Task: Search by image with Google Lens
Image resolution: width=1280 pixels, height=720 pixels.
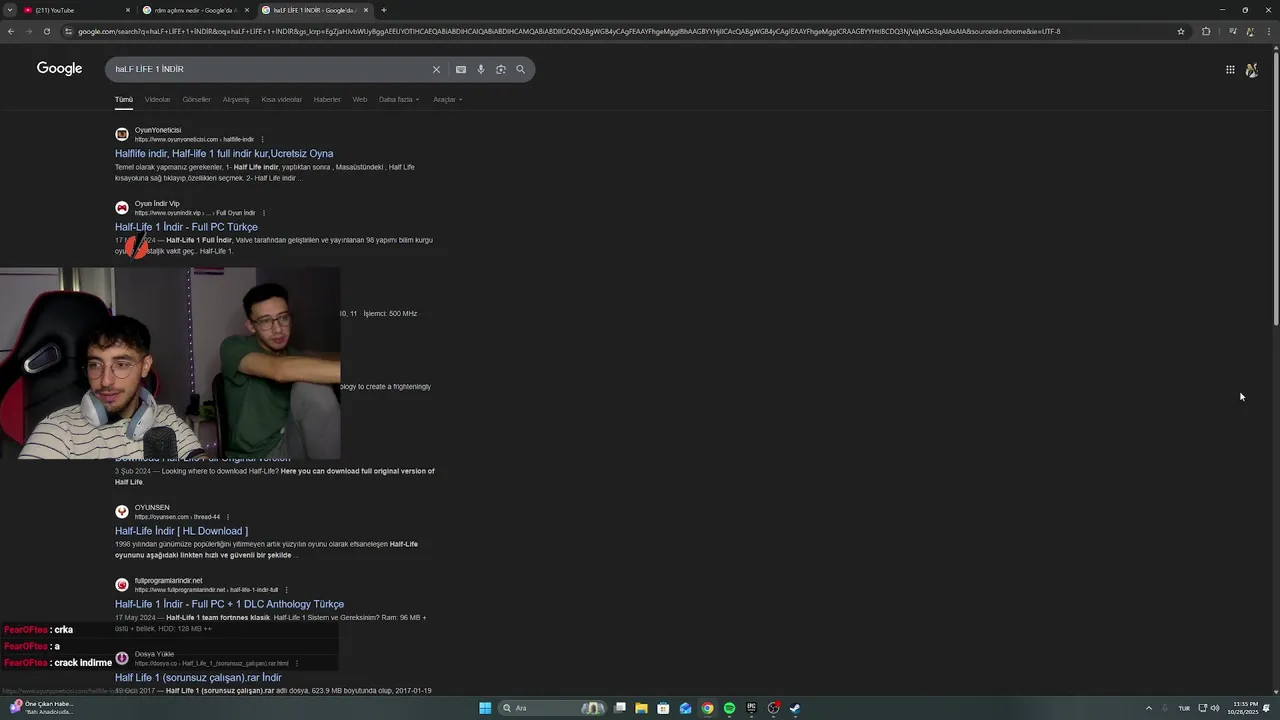Action: click(x=501, y=69)
